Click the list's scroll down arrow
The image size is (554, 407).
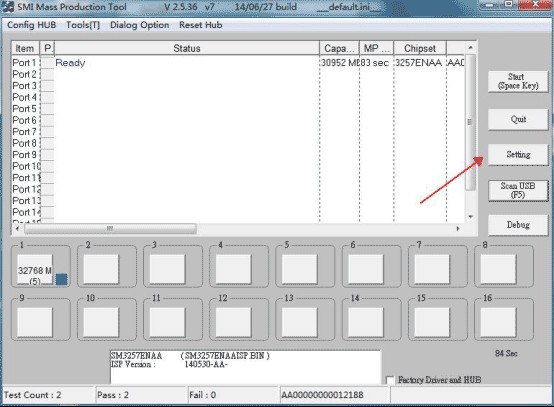coord(470,216)
